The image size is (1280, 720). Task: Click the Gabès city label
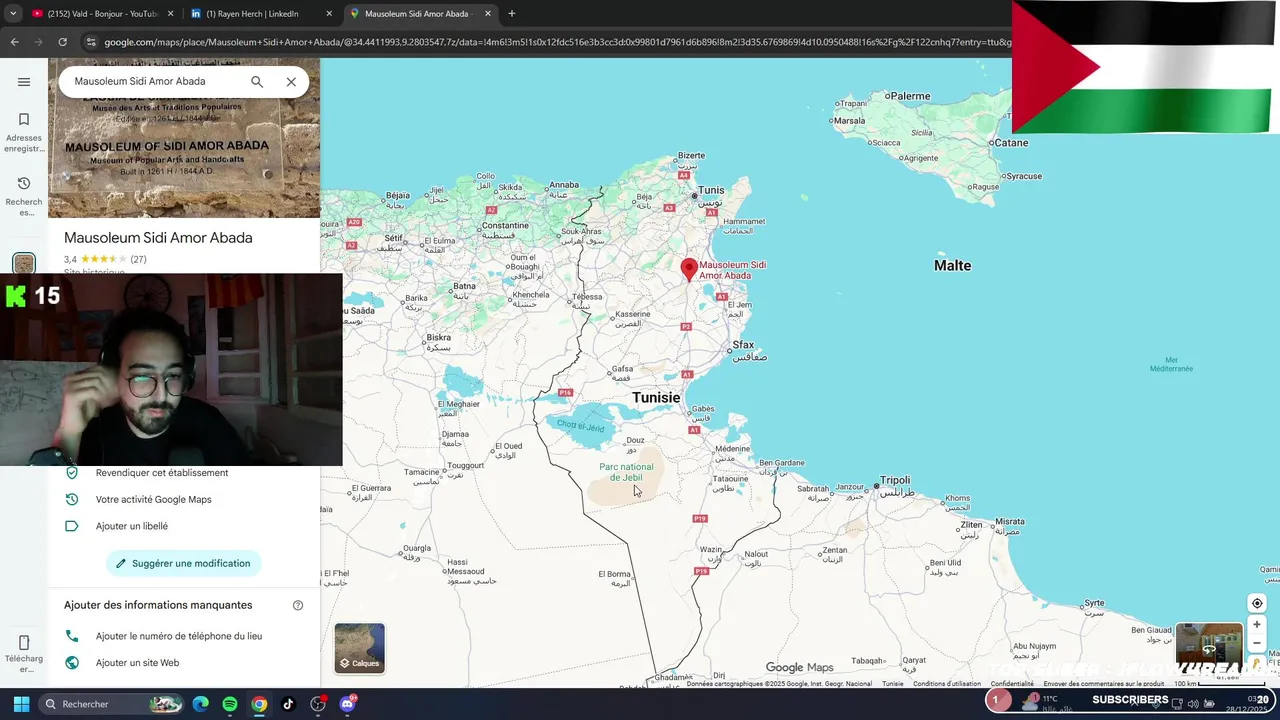point(703,409)
